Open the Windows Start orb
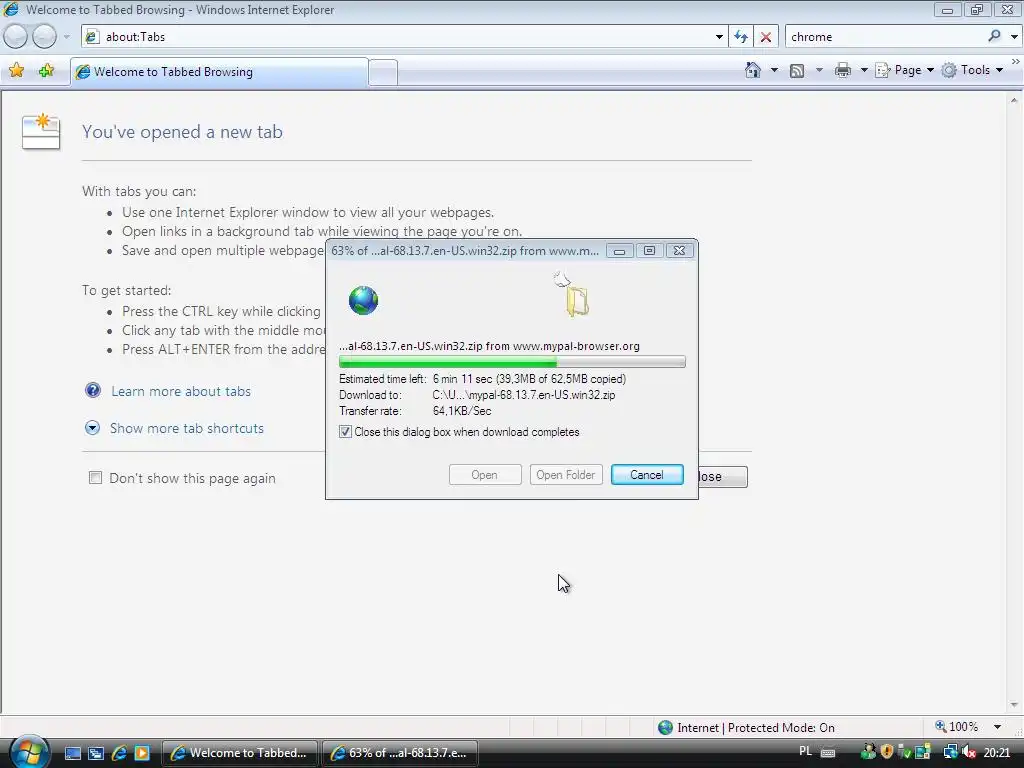Image resolution: width=1024 pixels, height=768 pixels. [x=27, y=752]
